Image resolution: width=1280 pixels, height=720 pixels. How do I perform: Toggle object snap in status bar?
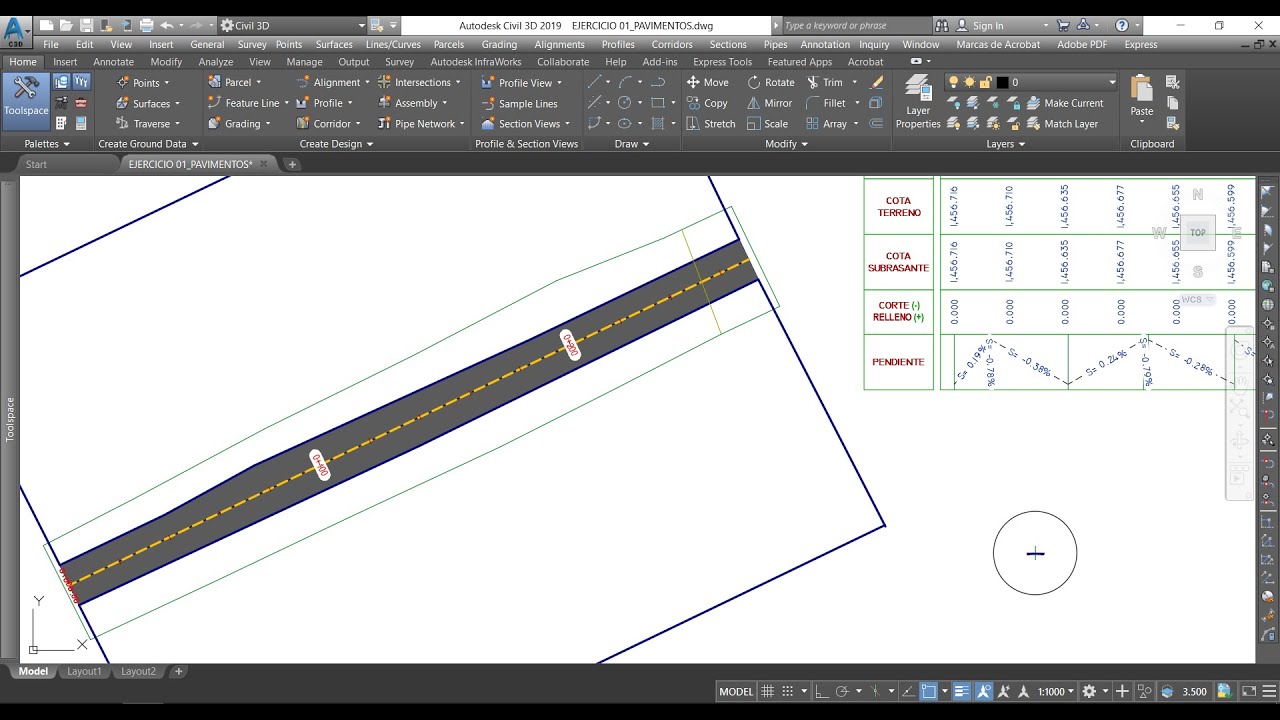point(929,691)
